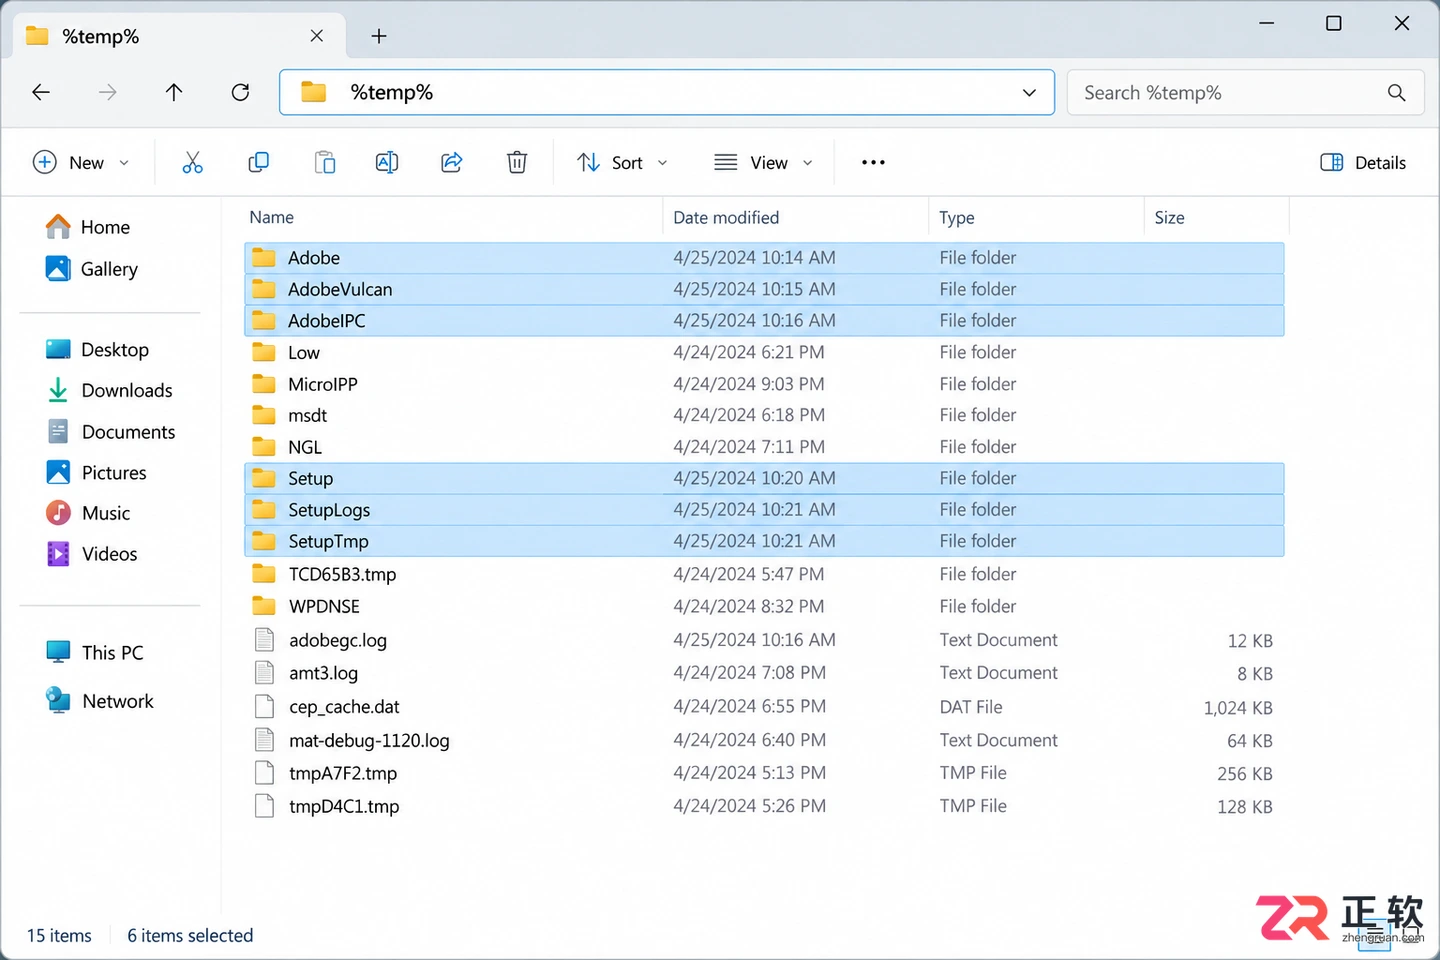This screenshot has width=1440, height=960.
Task: Select the MicroIPP folder row
Action: pyautogui.click(x=764, y=384)
